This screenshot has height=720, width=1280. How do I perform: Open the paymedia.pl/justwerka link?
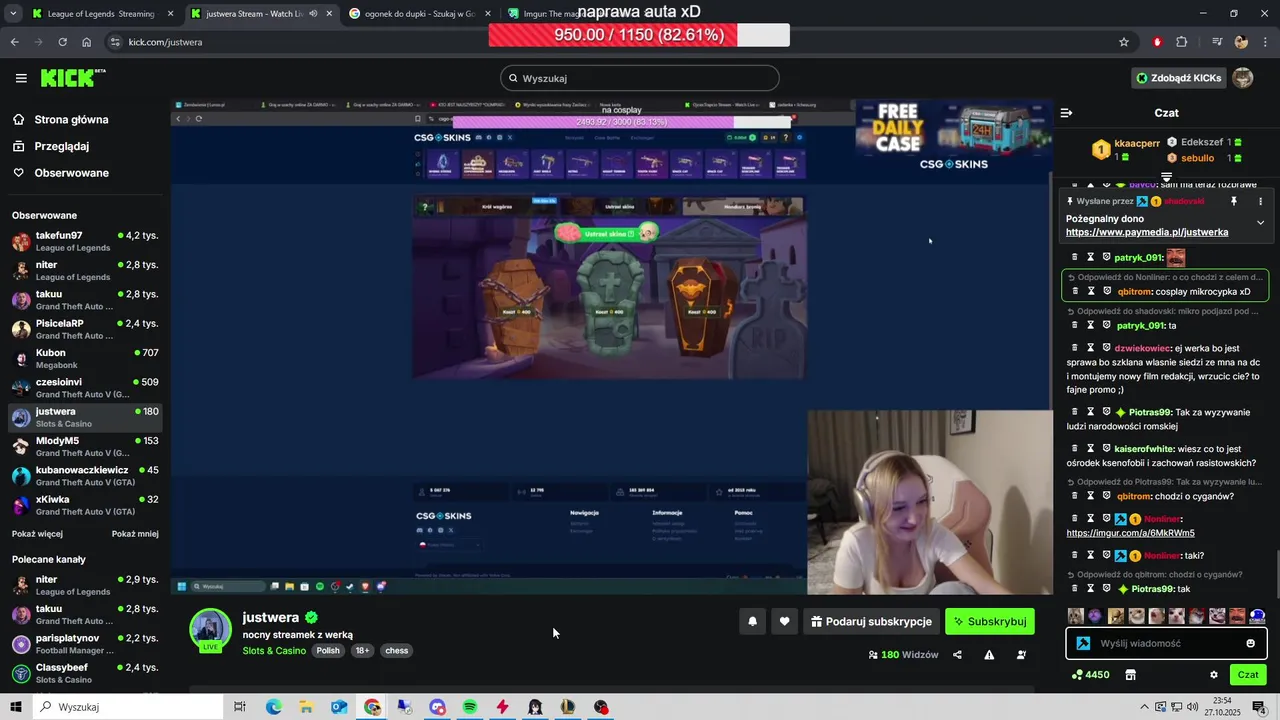pos(1147,232)
